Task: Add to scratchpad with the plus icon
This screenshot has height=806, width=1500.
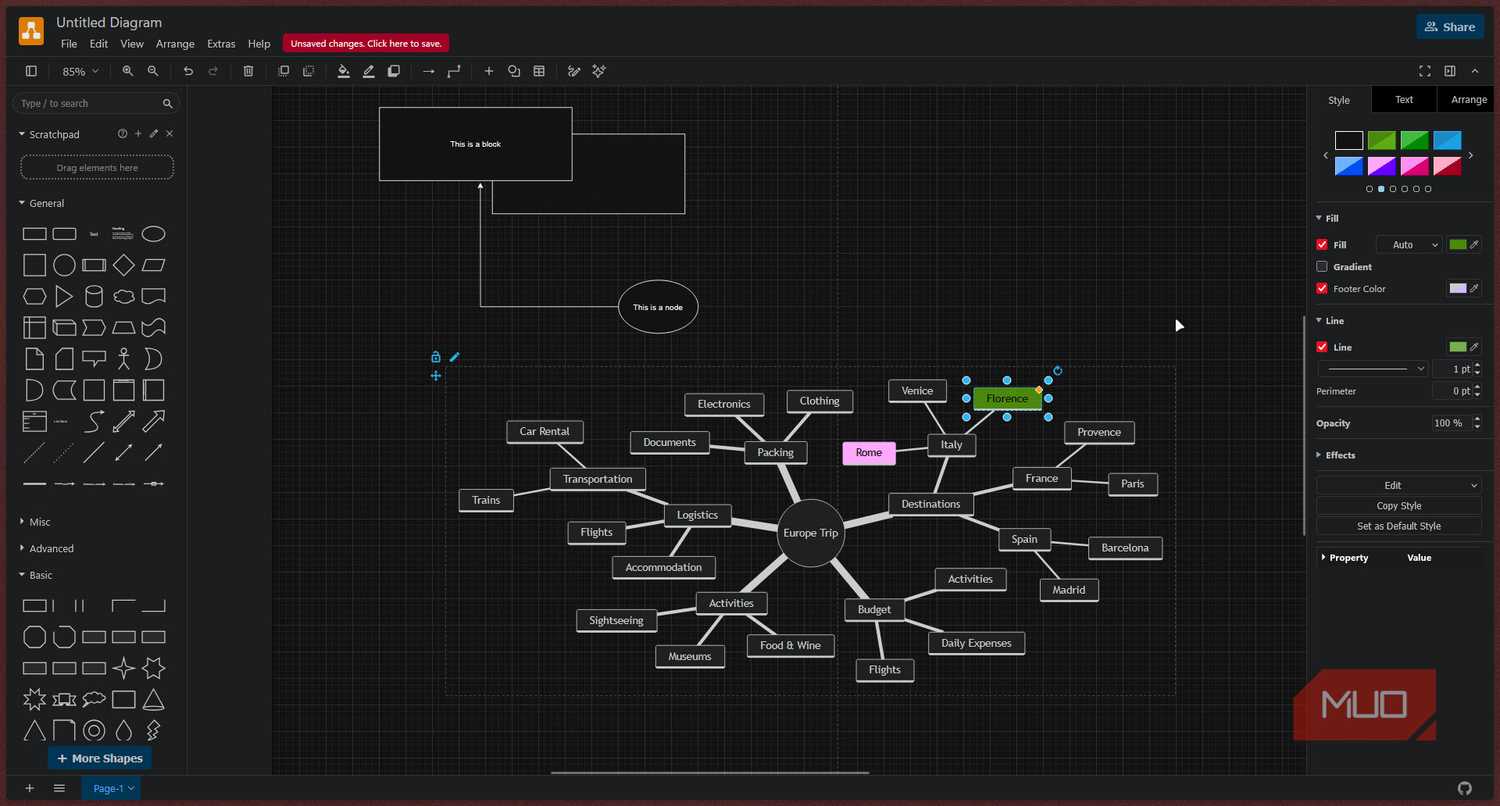Action: (138, 134)
